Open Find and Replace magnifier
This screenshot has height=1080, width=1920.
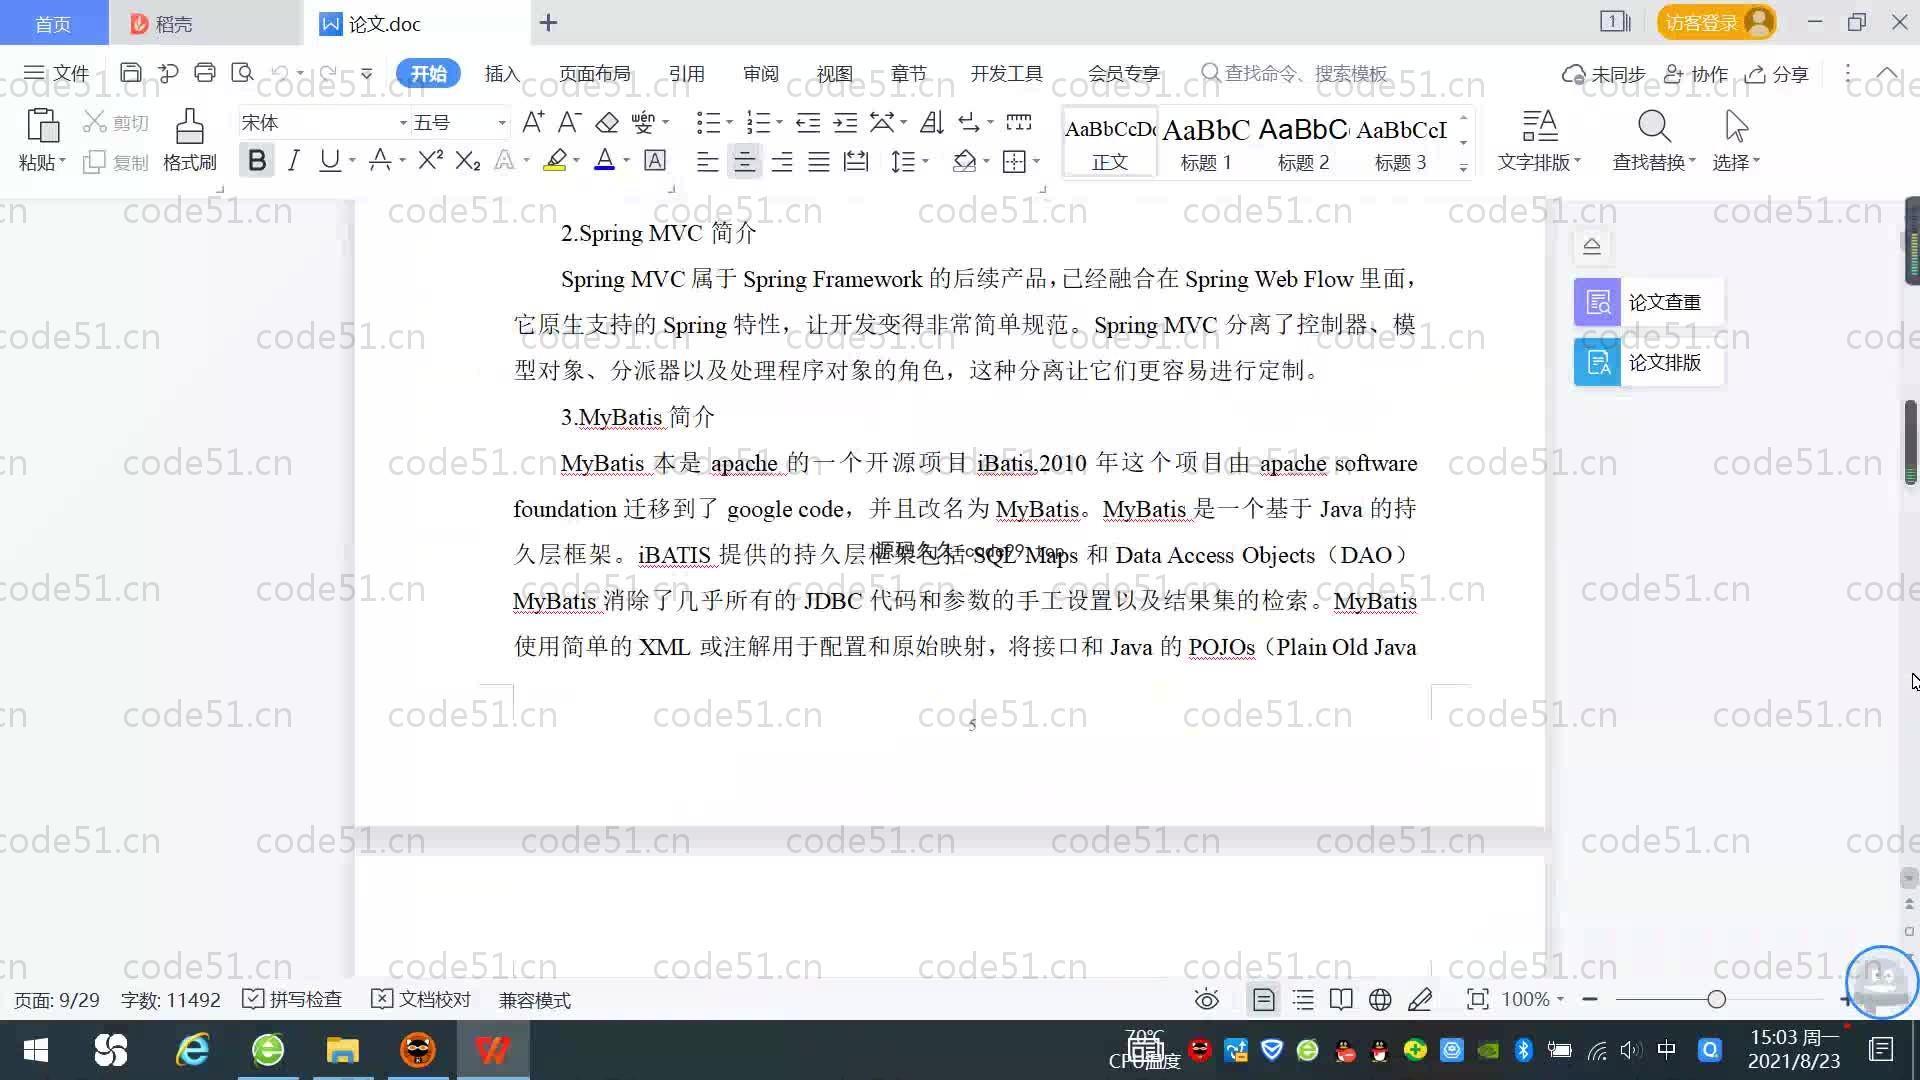tap(1654, 127)
